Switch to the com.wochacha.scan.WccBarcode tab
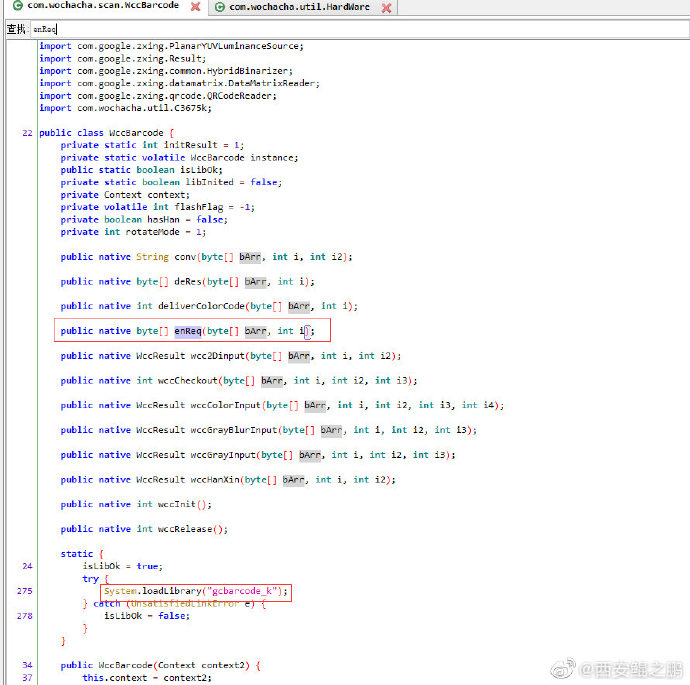Screen dimensions: 690x685 [x=103, y=6]
